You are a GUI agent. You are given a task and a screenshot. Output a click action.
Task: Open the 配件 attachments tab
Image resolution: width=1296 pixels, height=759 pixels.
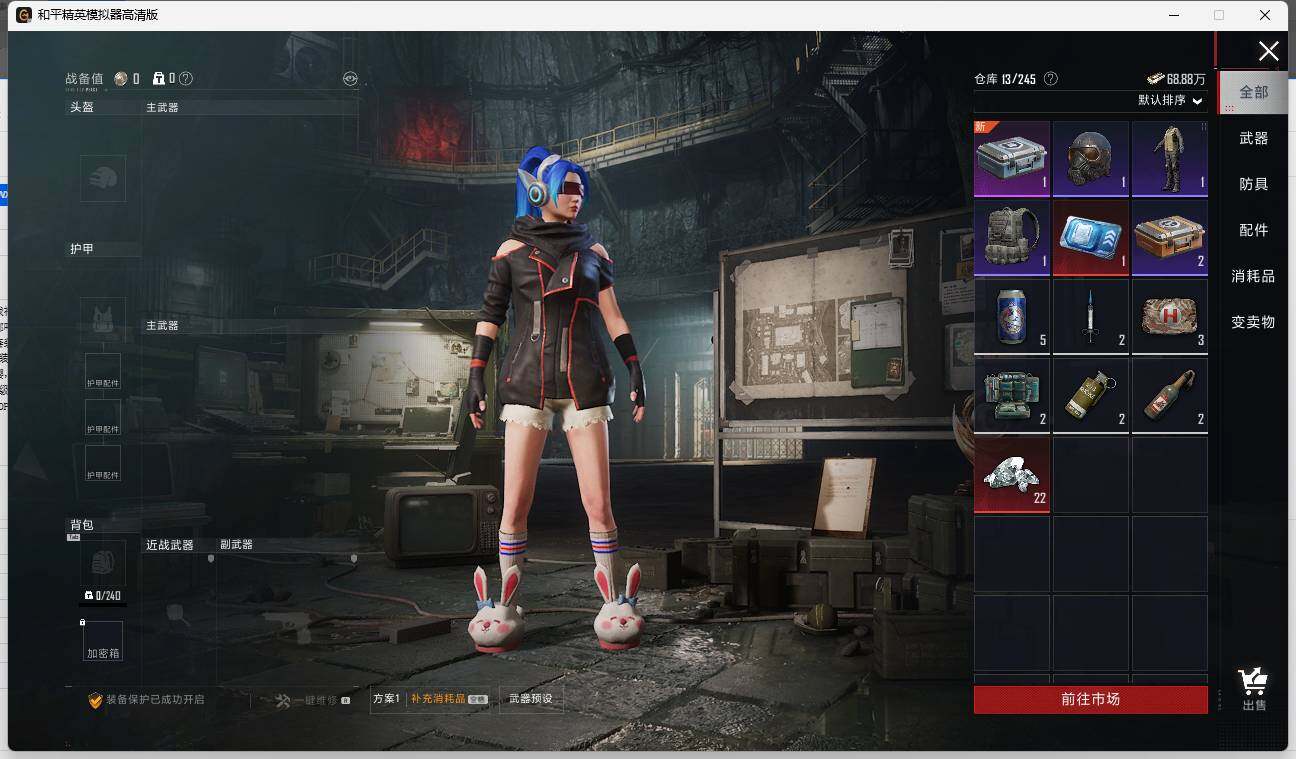tap(1253, 230)
